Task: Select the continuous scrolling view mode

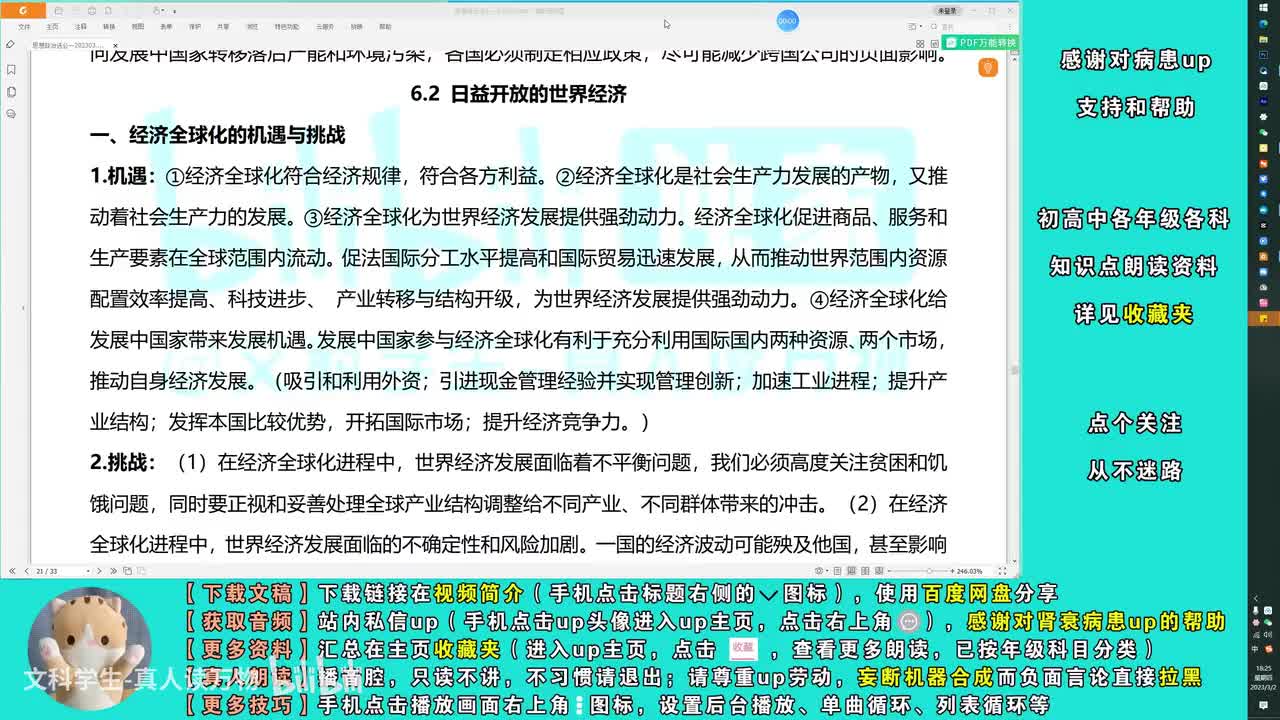Action: pyautogui.click(x=851, y=571)
